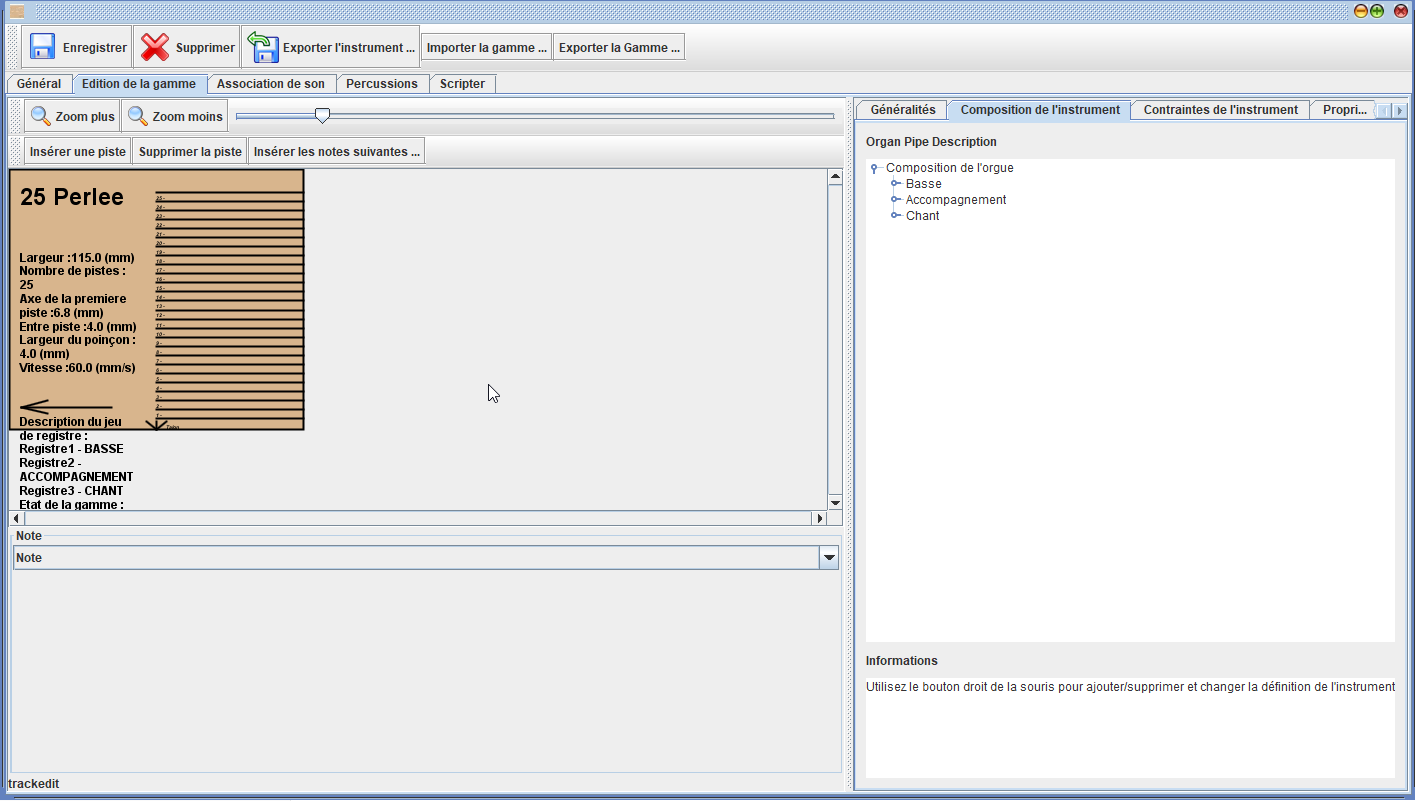The height and width of the screenshot is (801, 1415).
Task: Click the right tab-scroll arrow icon
Action: [1400, 111]
